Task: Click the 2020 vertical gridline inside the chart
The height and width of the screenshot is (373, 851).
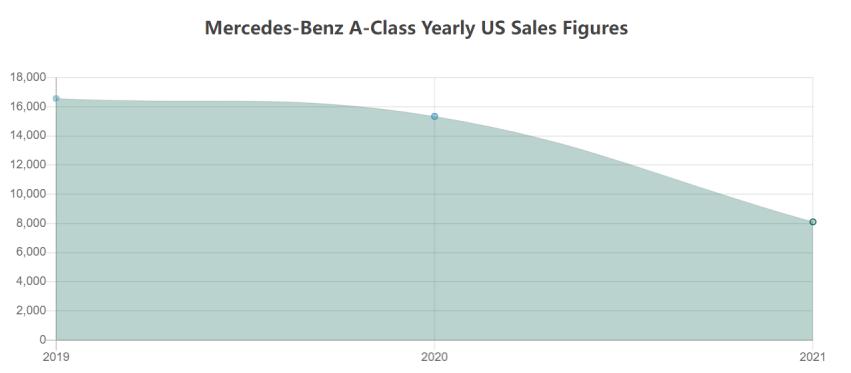Action: pos(434,228)
